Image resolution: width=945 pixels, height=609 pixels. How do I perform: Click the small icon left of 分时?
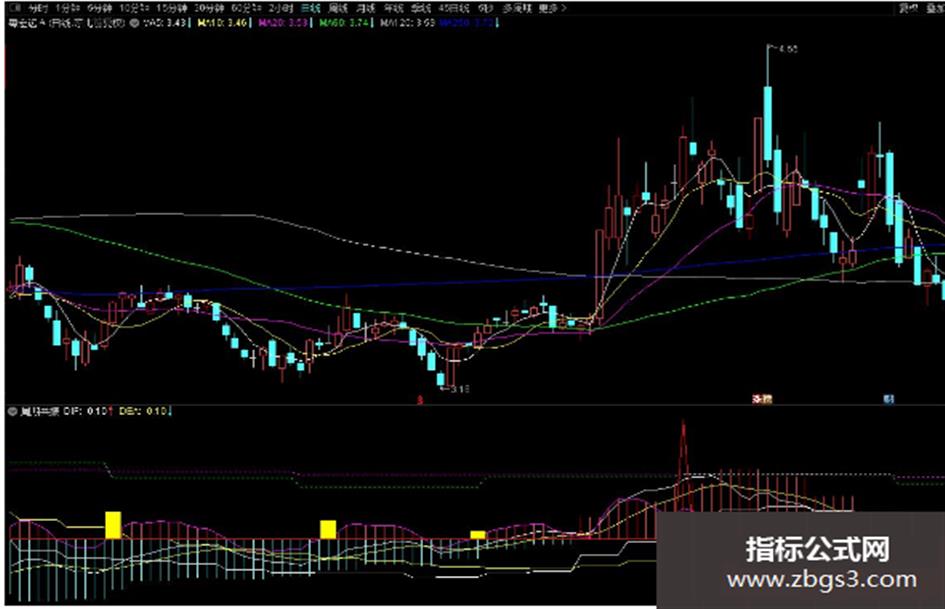pos(14,8)
